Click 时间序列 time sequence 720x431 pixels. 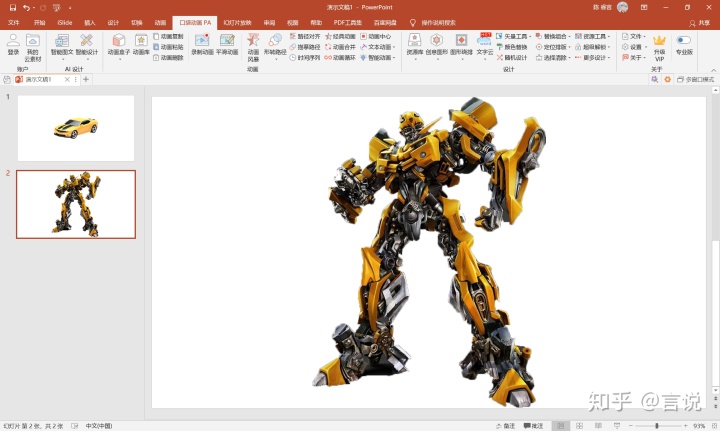pos(305,57)
